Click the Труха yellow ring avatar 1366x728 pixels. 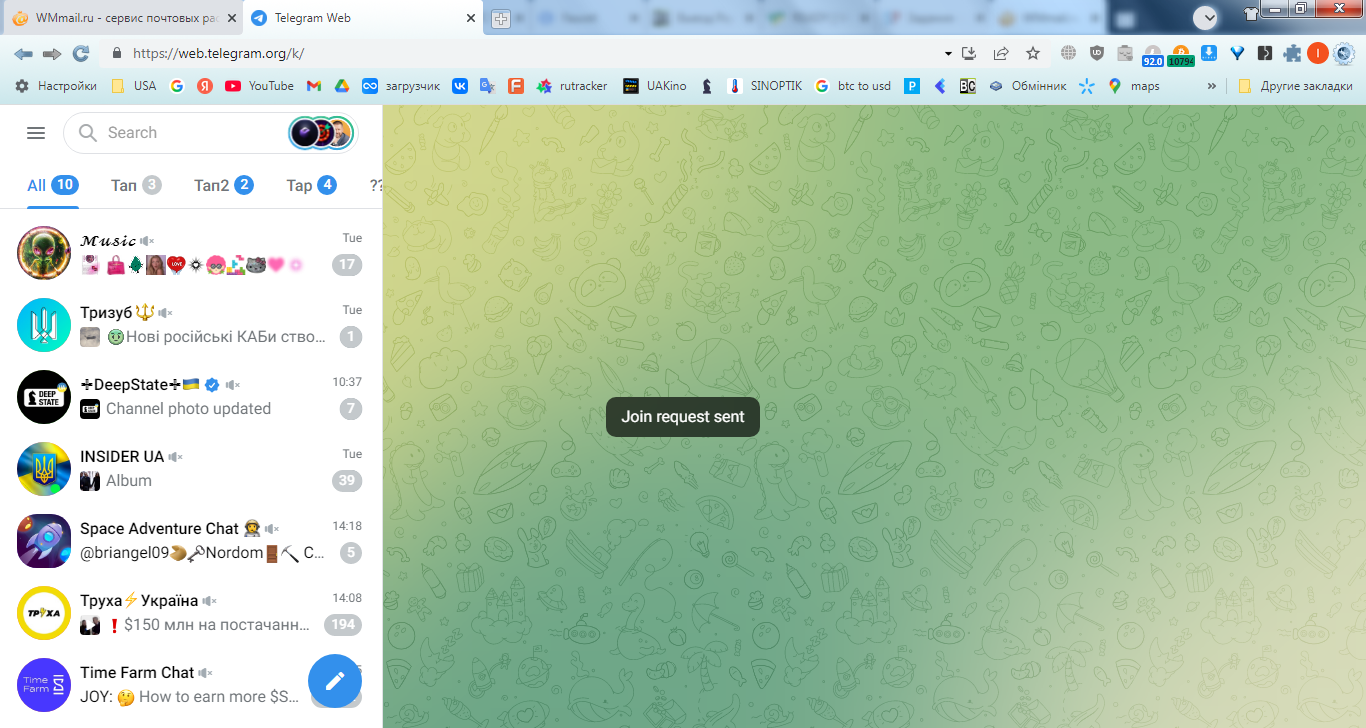[44, 613]
